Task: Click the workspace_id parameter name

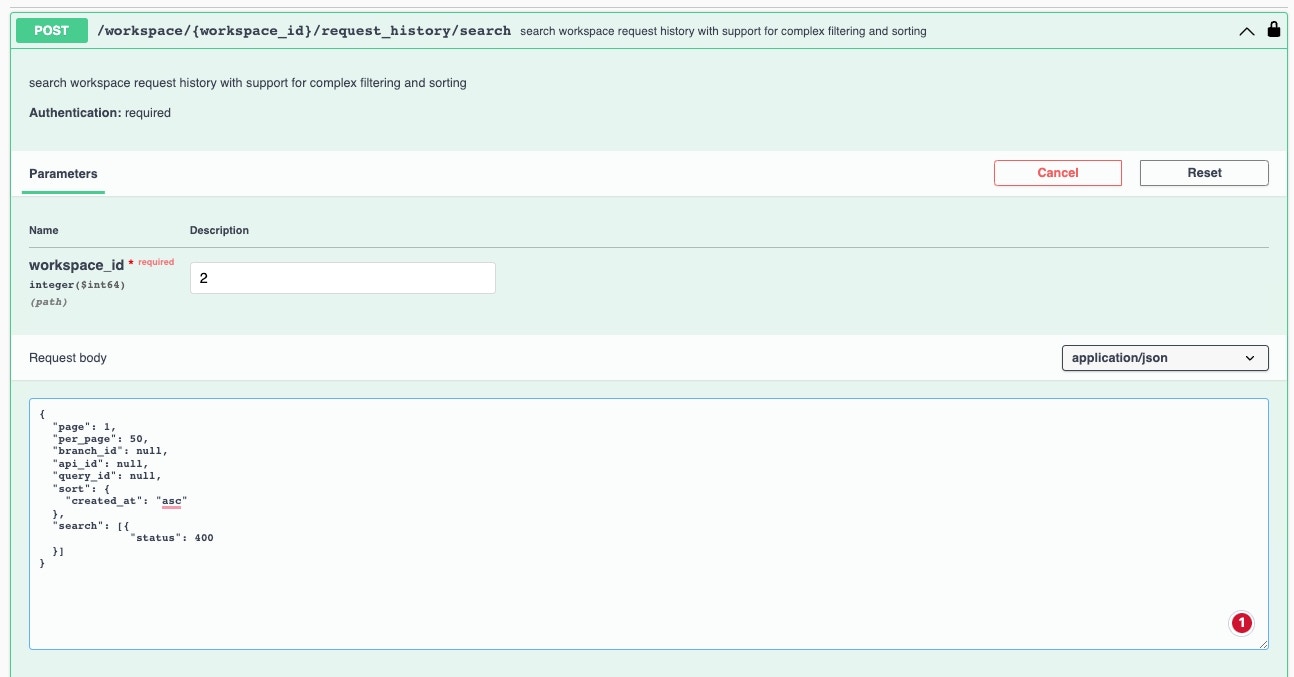Action: click(x=76, y=265)
